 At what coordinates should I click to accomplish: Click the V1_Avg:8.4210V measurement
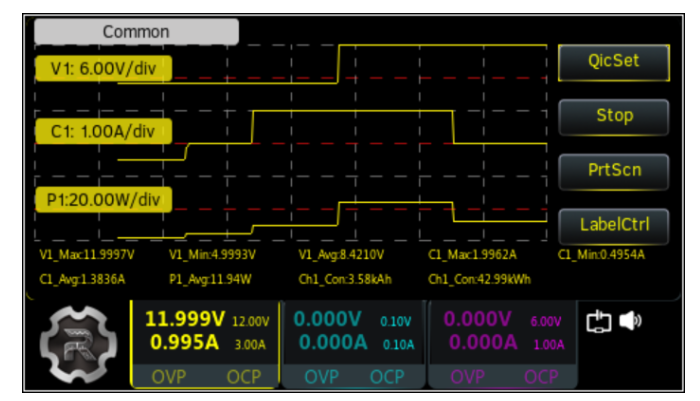click(341, 255)
